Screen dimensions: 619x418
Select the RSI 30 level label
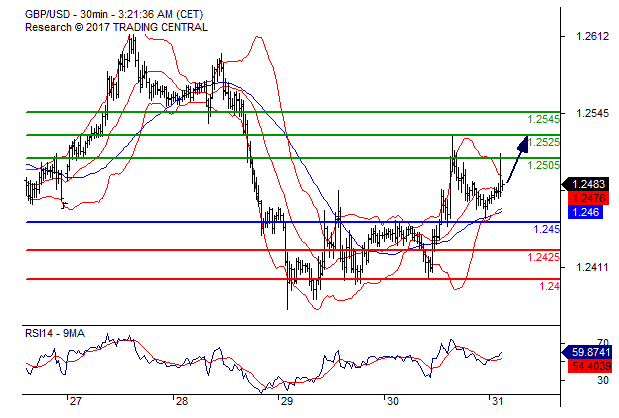(602, 380)
